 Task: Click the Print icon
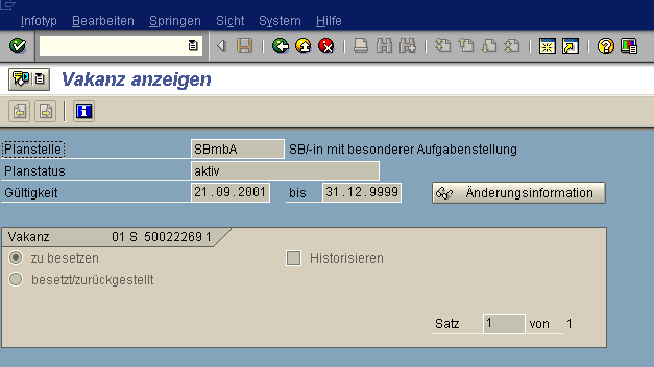(x=361, y=45)
